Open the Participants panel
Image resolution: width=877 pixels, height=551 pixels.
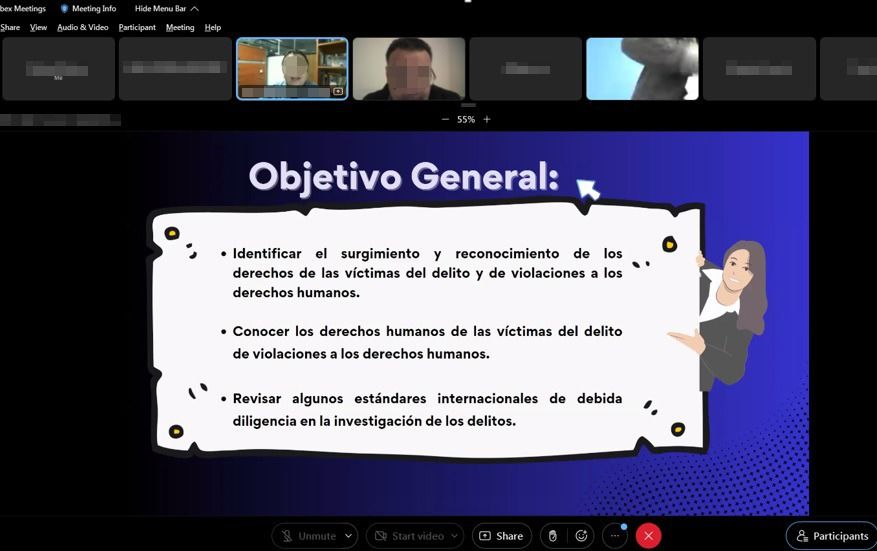[831, 536]
